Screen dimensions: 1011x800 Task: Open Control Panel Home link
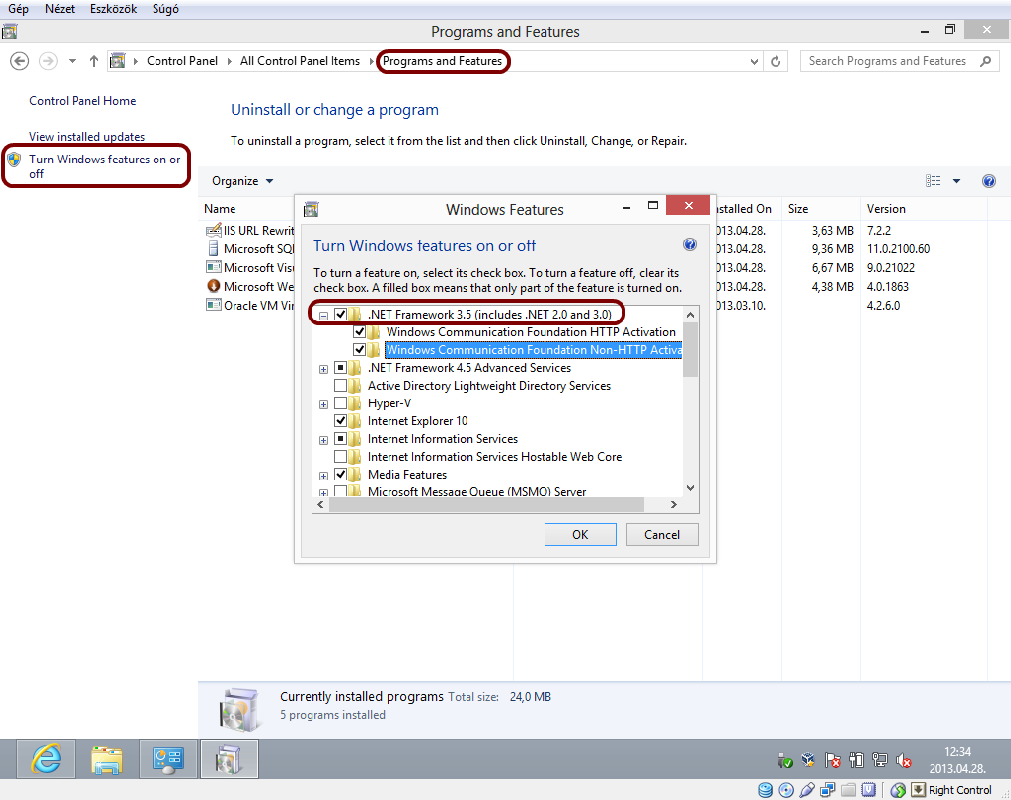click(x=83, y=101)
